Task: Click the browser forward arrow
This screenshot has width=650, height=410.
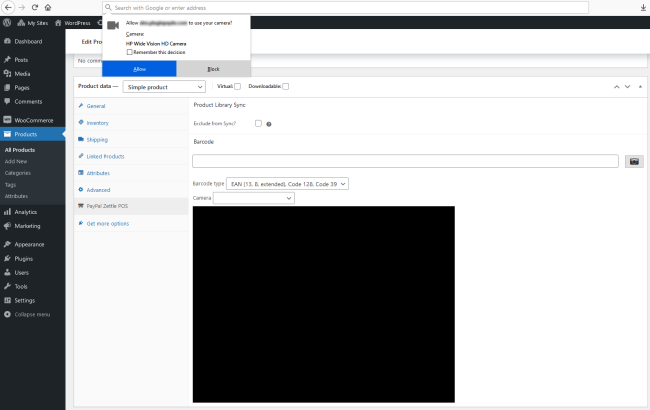Action: pyautogui.click(x=22, y=7)
